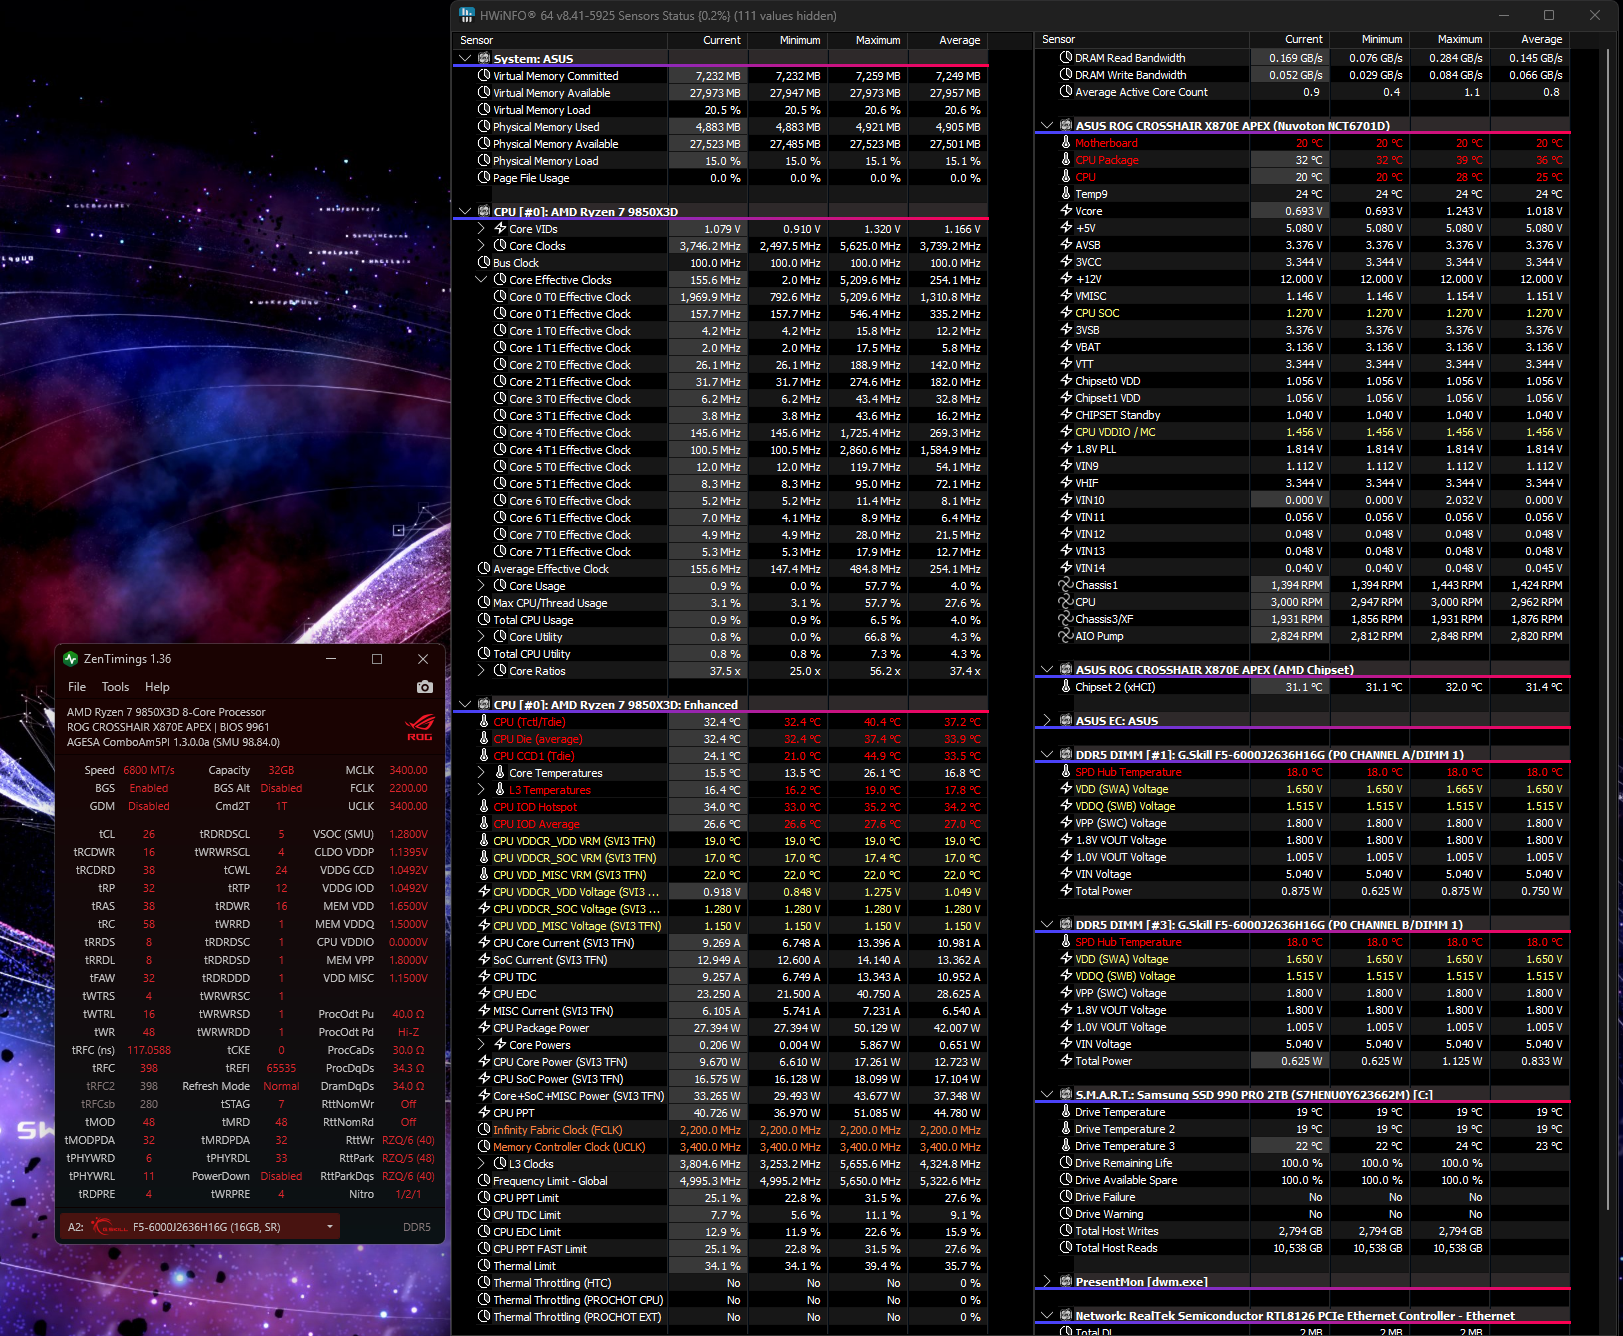The image size is (1623, 1336).
Task: Click the ZenTimings app icon in title bar
Action: click(70, 659)
